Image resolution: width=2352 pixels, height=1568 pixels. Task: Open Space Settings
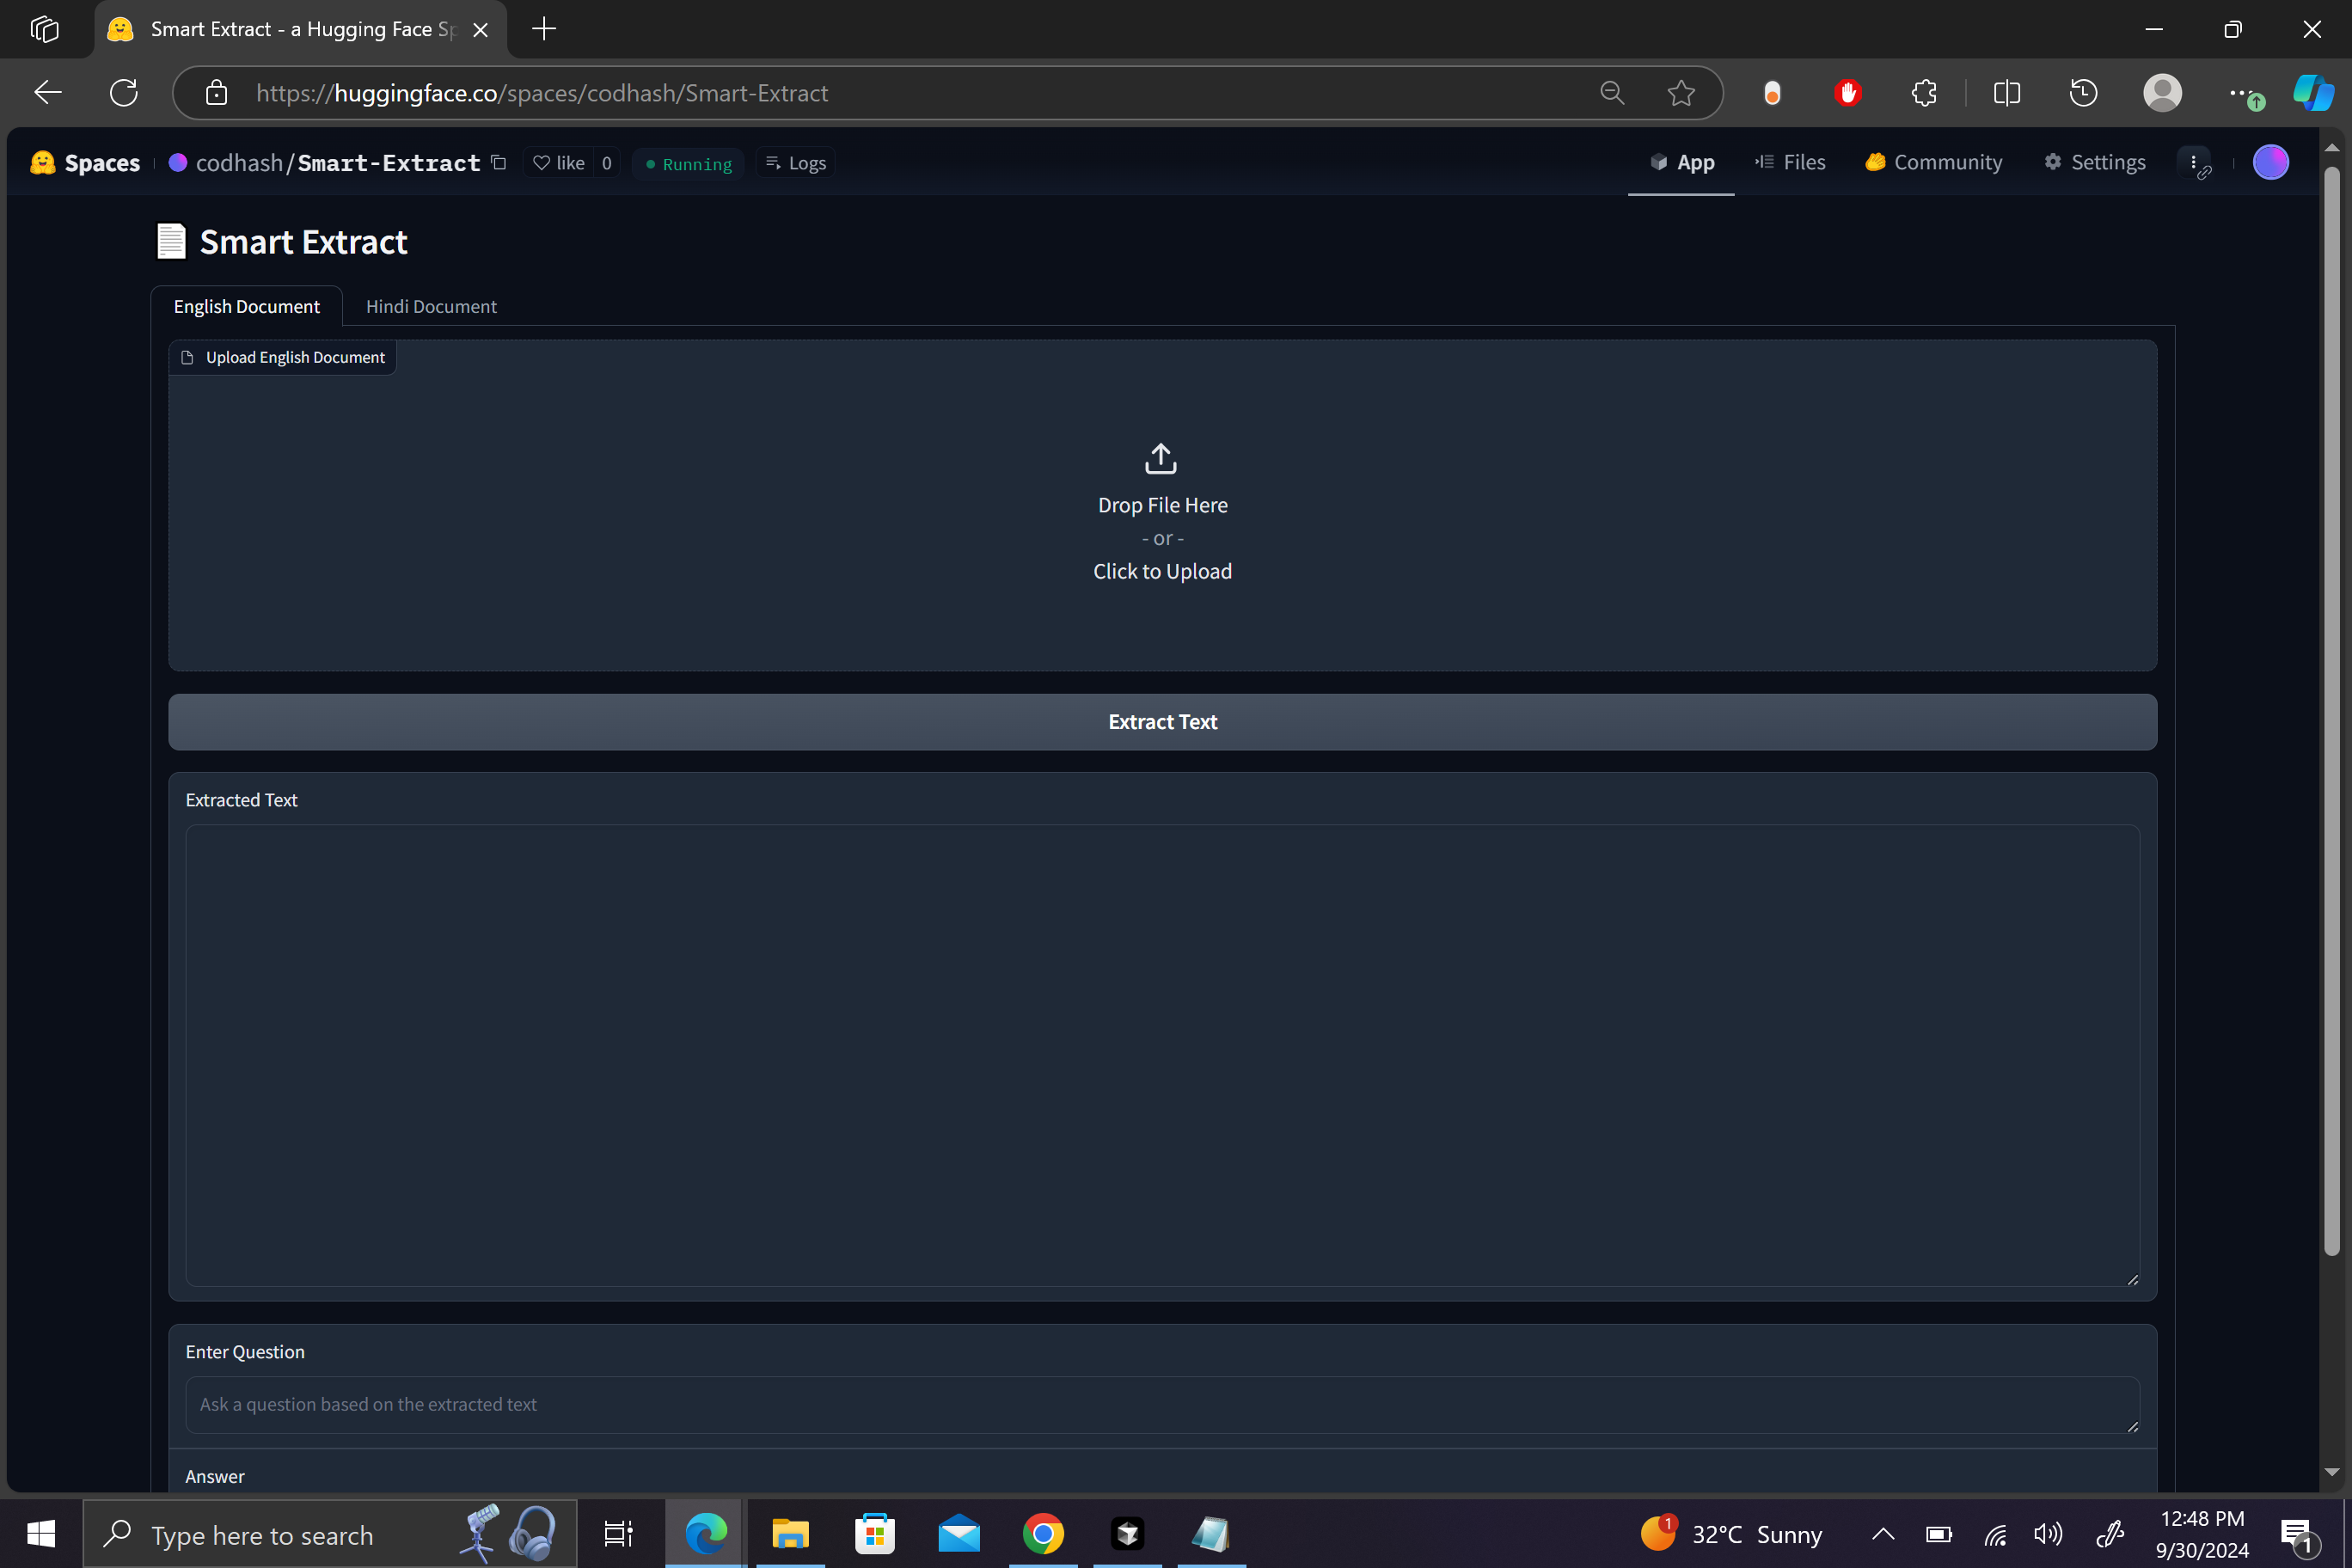pyautogui.click(x=2094, y=162)
